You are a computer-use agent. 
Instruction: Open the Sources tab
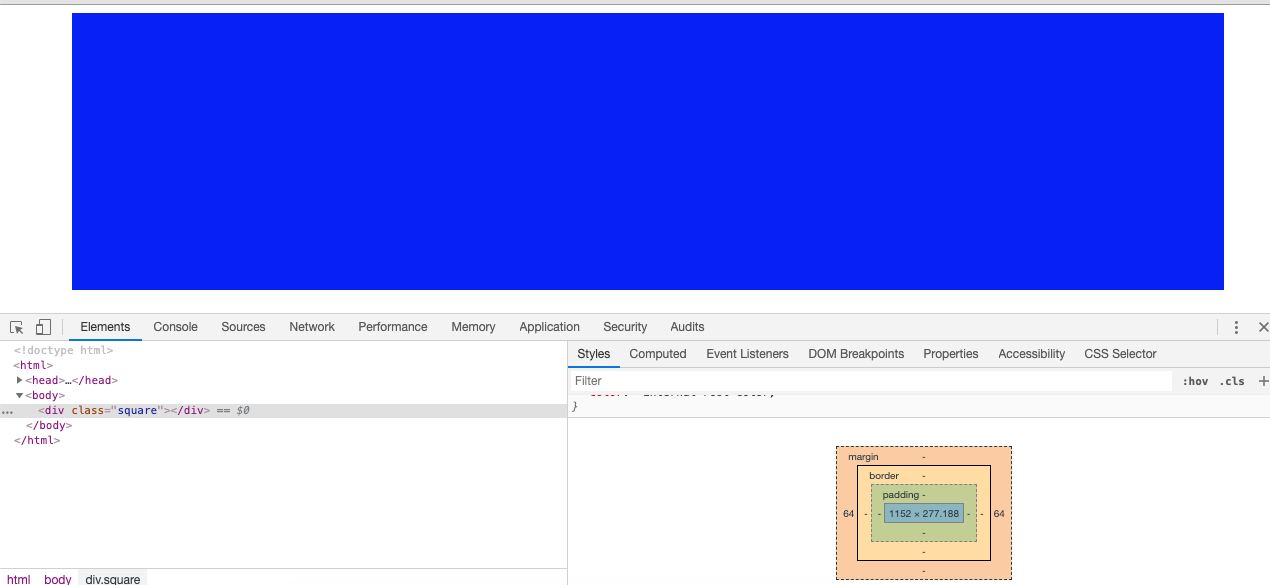click(243, 327)
